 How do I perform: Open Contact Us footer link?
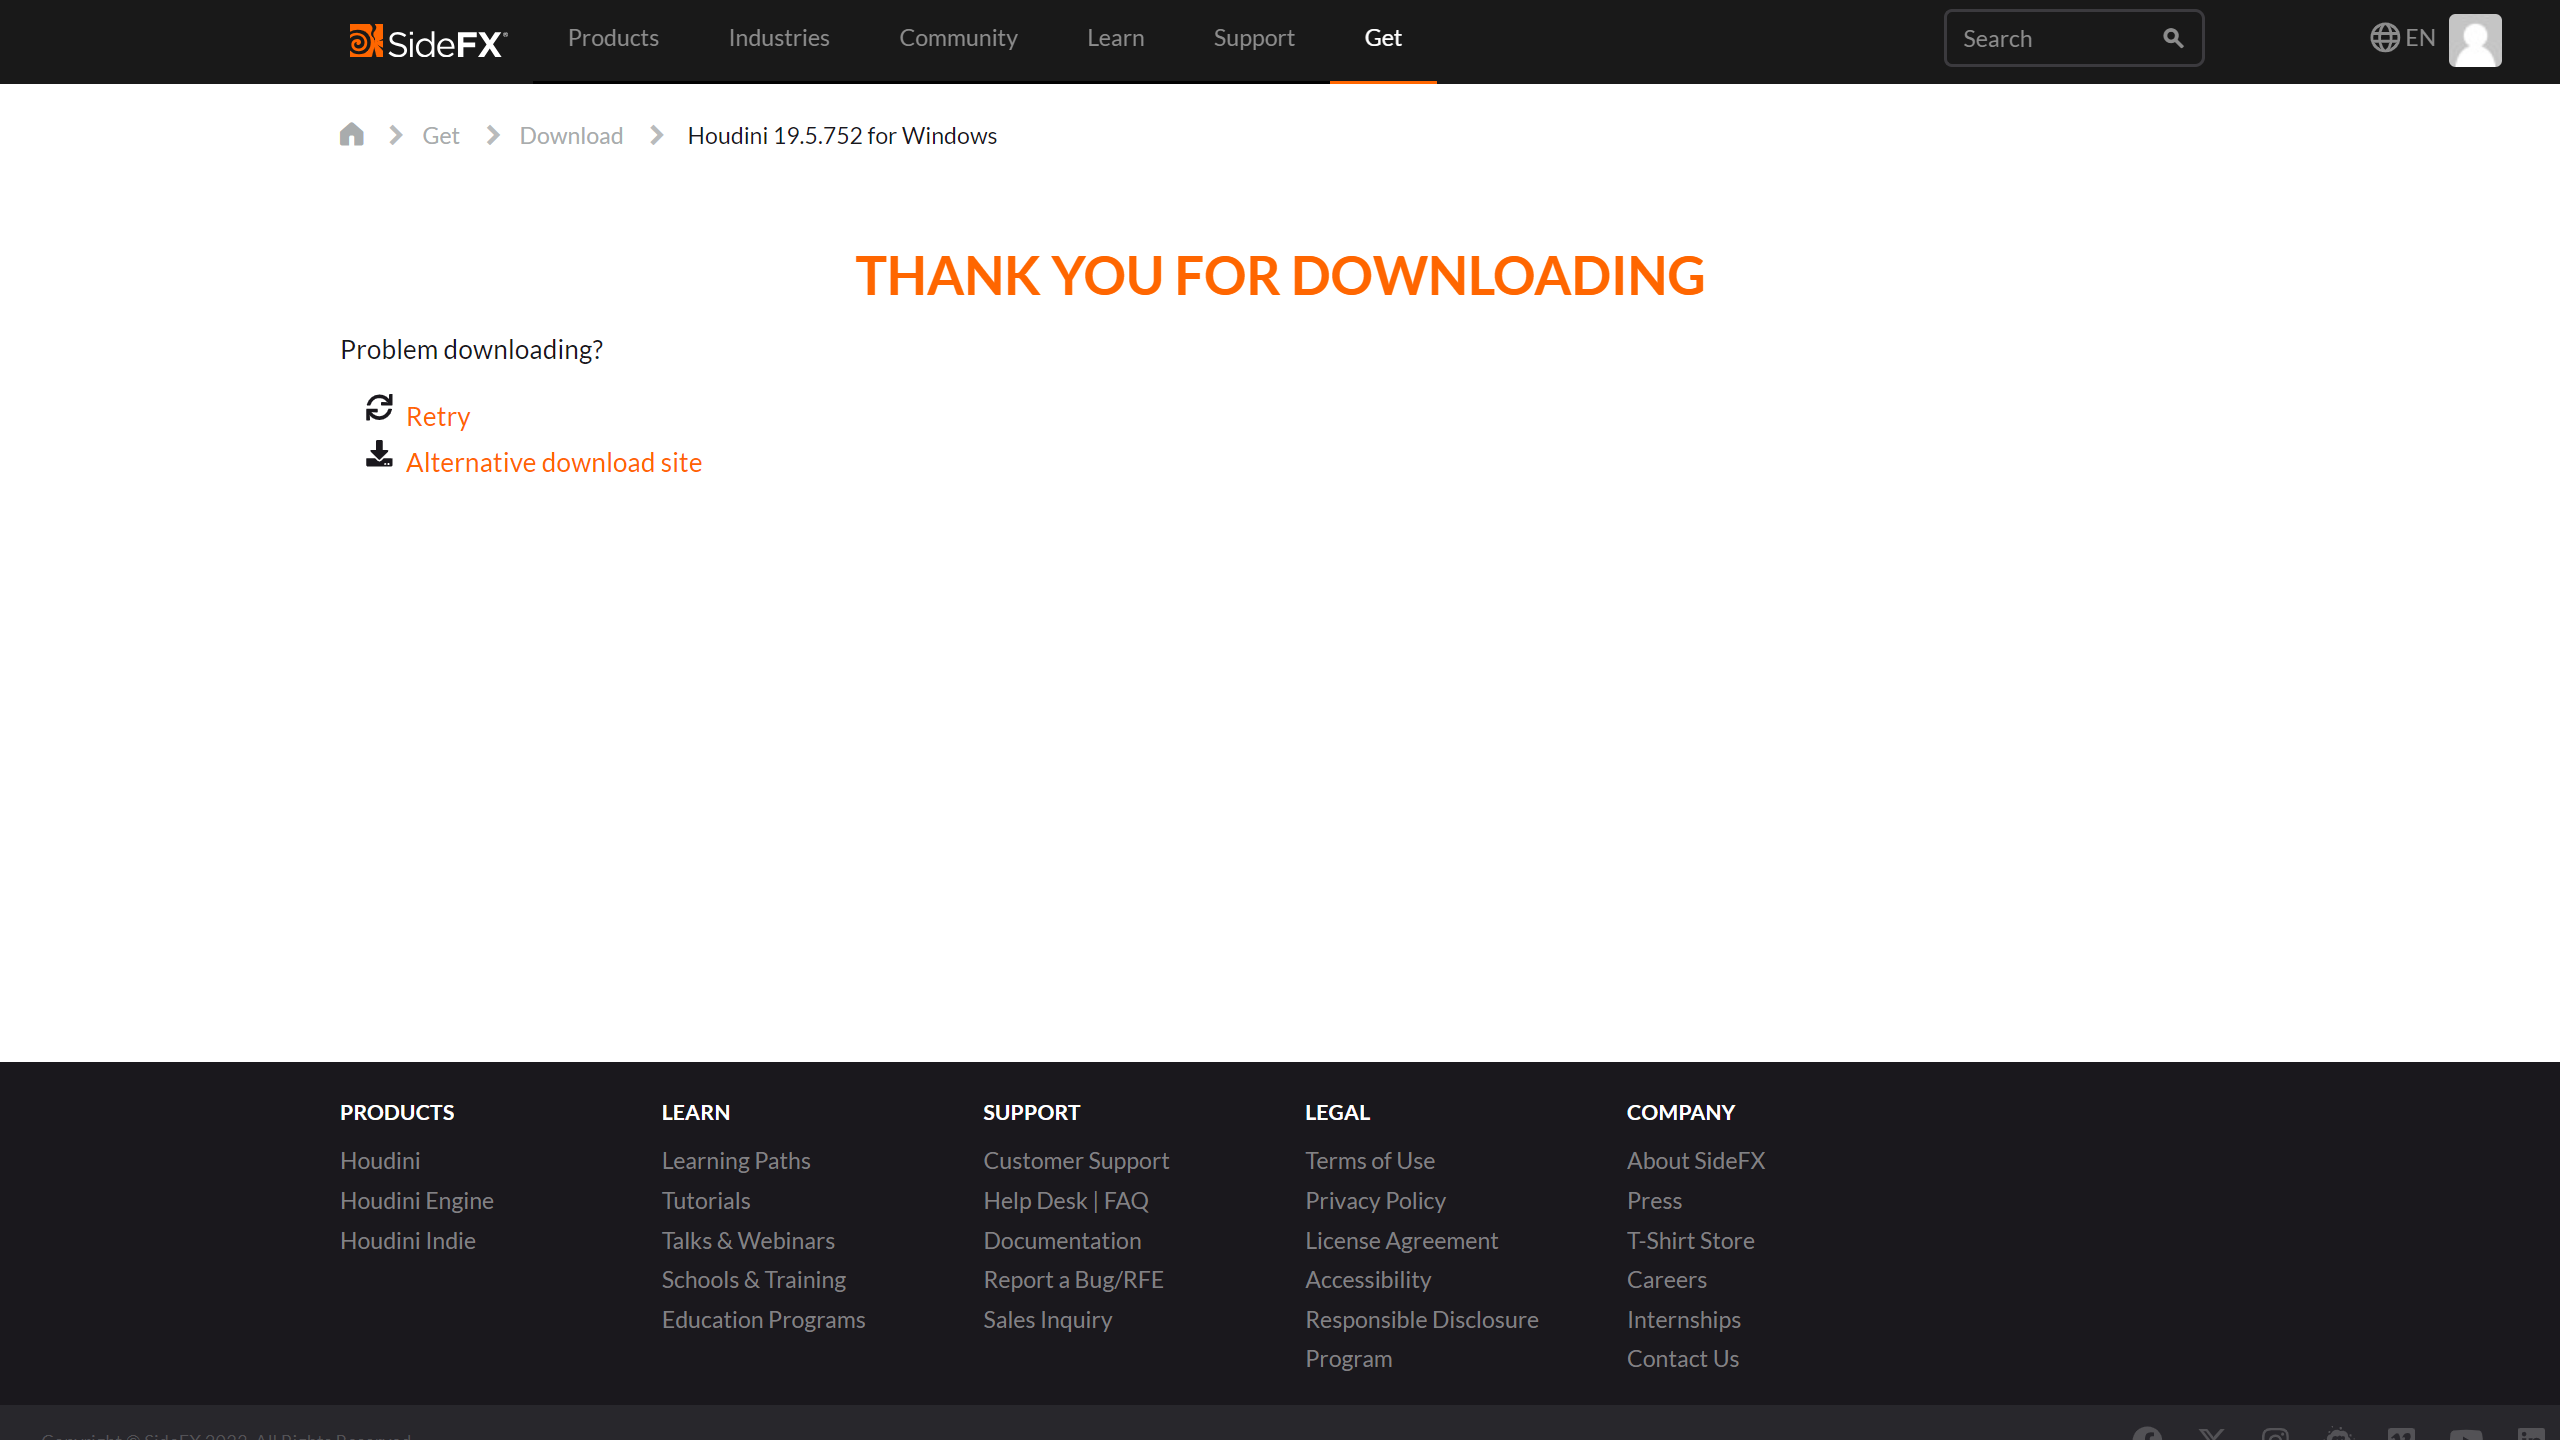[1683, 1358]
